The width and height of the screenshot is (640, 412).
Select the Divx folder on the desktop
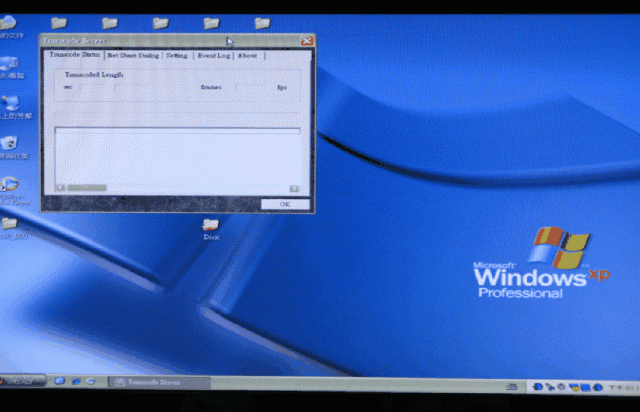pos(211,229)
